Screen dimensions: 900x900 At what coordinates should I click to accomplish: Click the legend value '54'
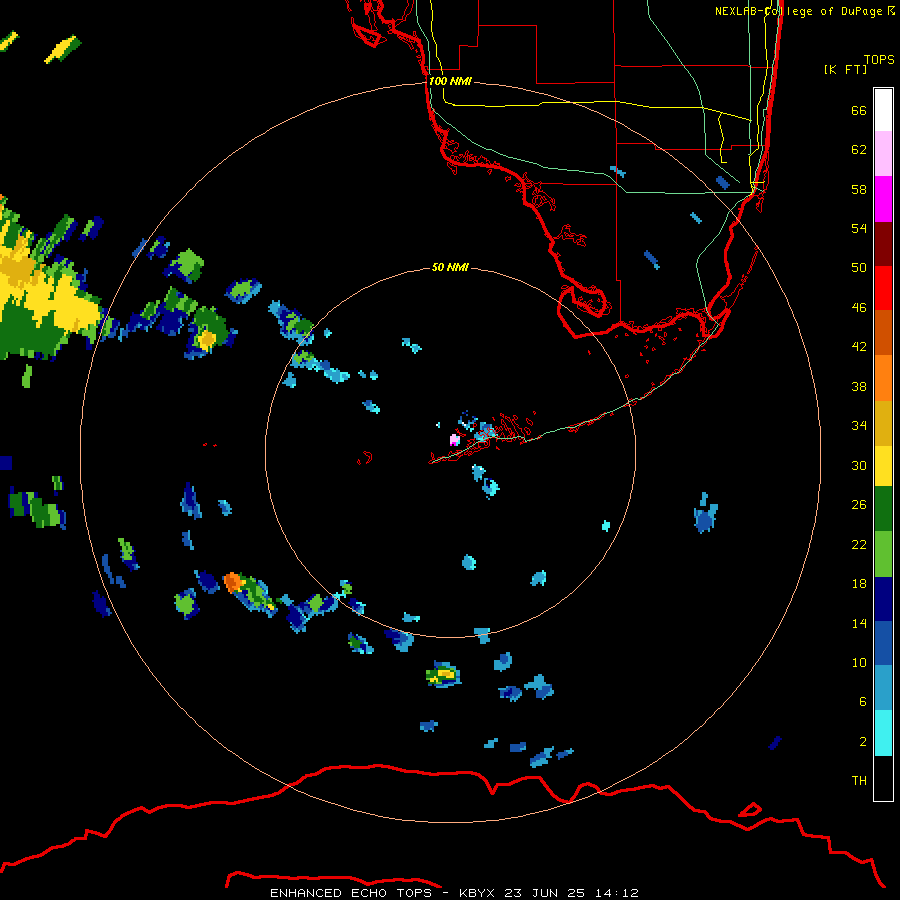859,228
